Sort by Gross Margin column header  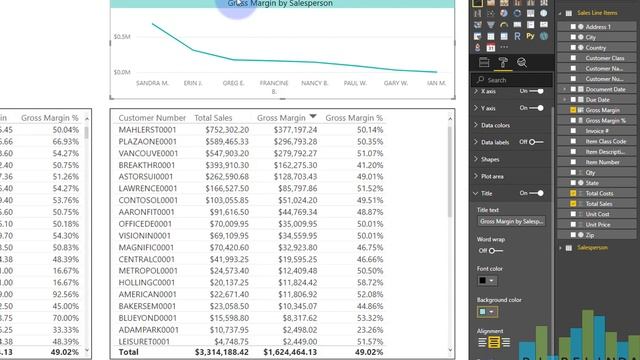tap(281, 118)
